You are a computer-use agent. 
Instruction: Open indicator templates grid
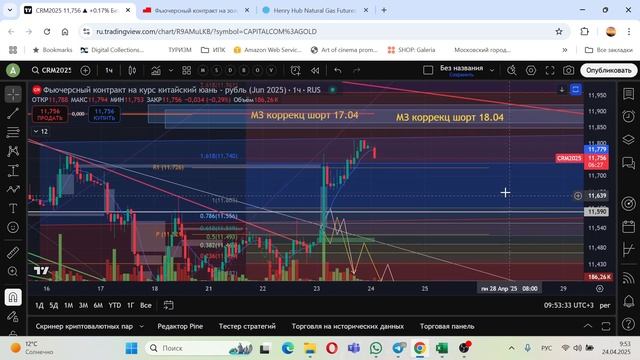[x=187, y=70]
